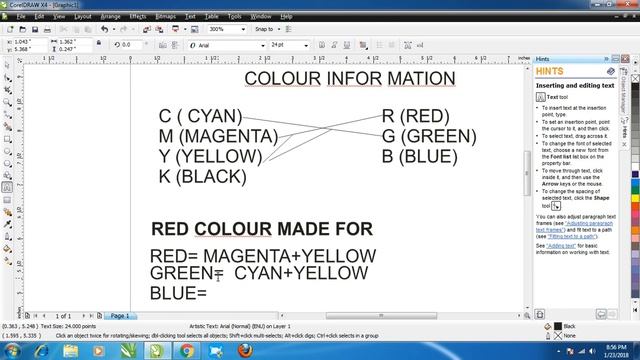Click the Options icon in toolbar
The height and width of the screenshot is (360, 640).
(288, 29)
